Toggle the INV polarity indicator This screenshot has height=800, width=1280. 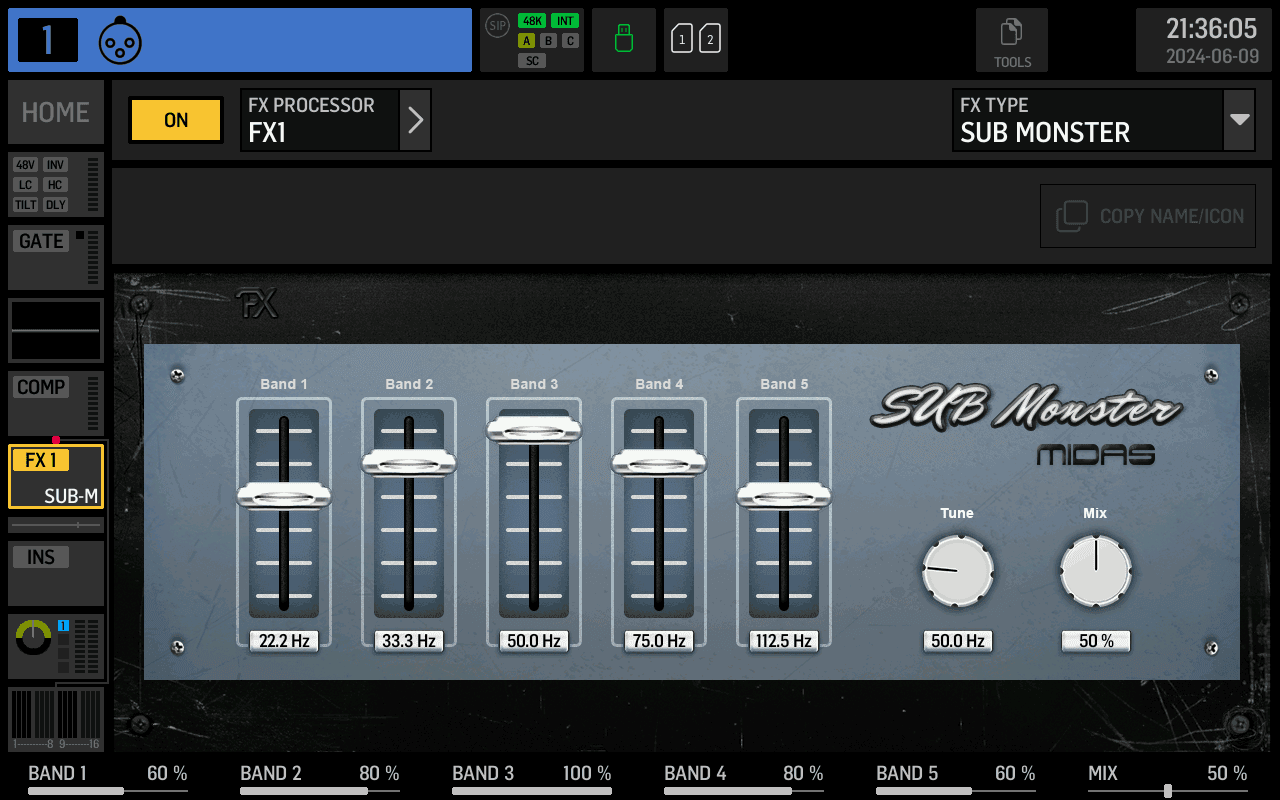coord(55,165)
